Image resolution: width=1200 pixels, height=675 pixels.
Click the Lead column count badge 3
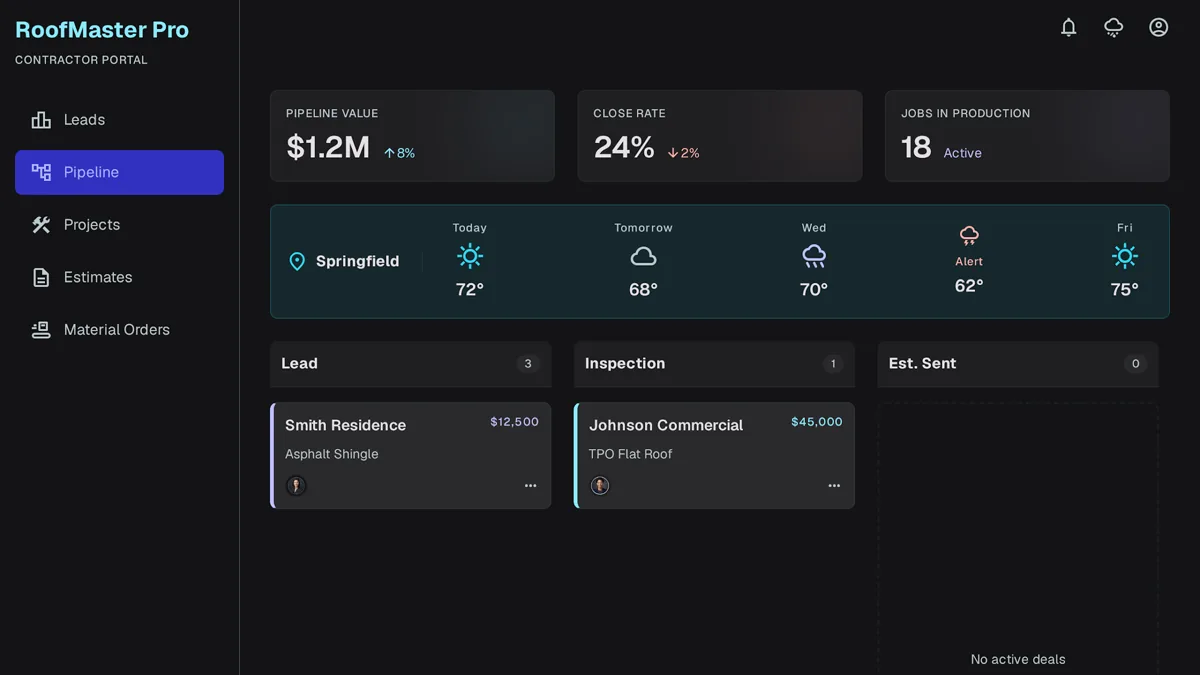click(x=529, y=364)
